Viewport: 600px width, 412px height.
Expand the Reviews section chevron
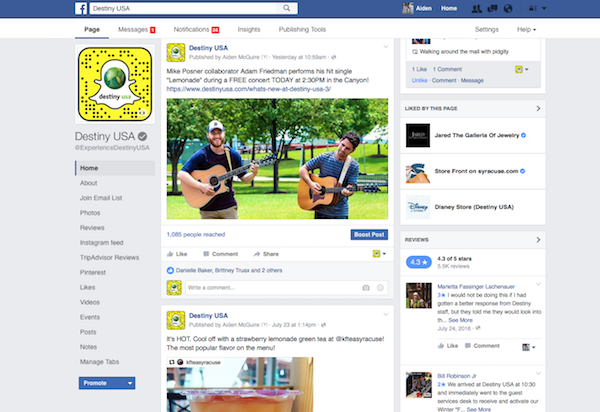[539, 240]
